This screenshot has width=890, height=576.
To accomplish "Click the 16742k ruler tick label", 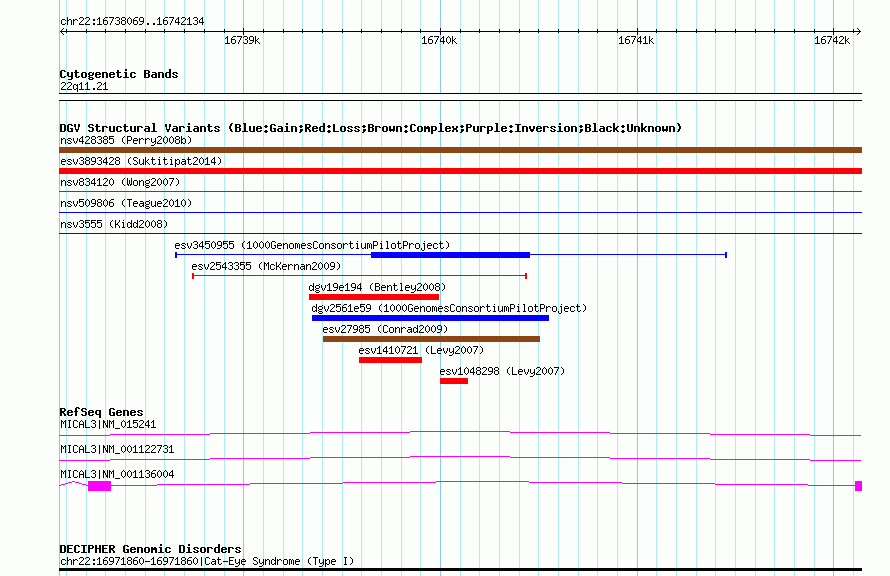I will click(x=832, y=40).
